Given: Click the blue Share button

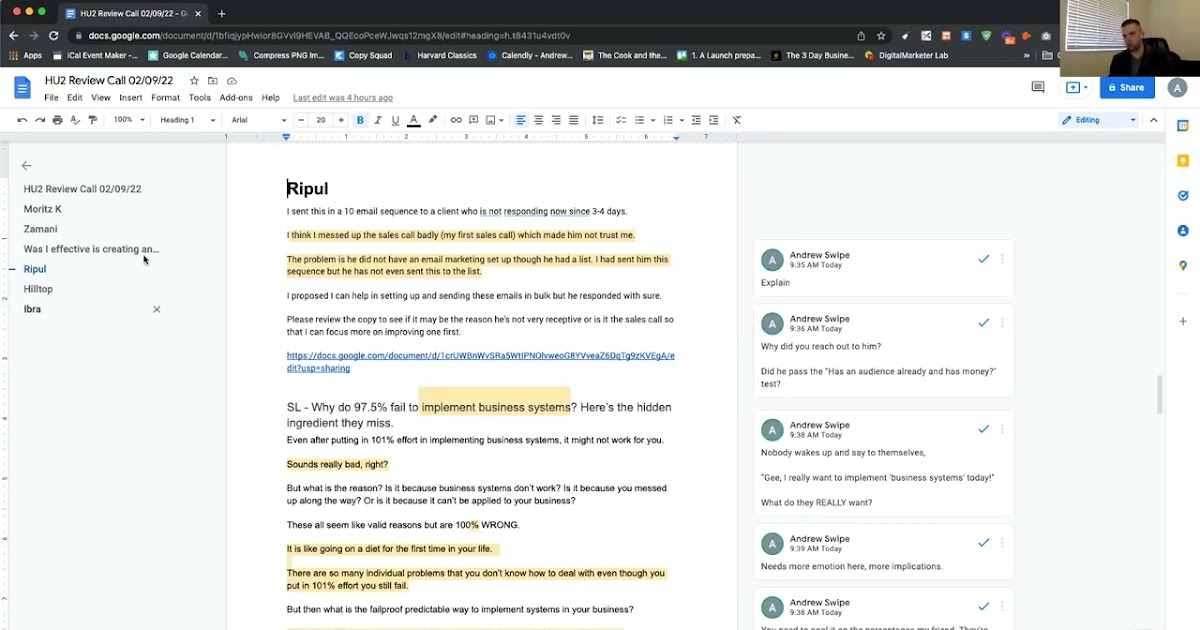Looking at the screenshot, I should (1126, 88).
